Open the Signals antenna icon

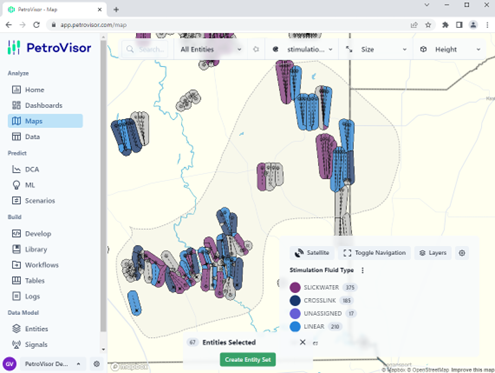click(x=16, y=344)
